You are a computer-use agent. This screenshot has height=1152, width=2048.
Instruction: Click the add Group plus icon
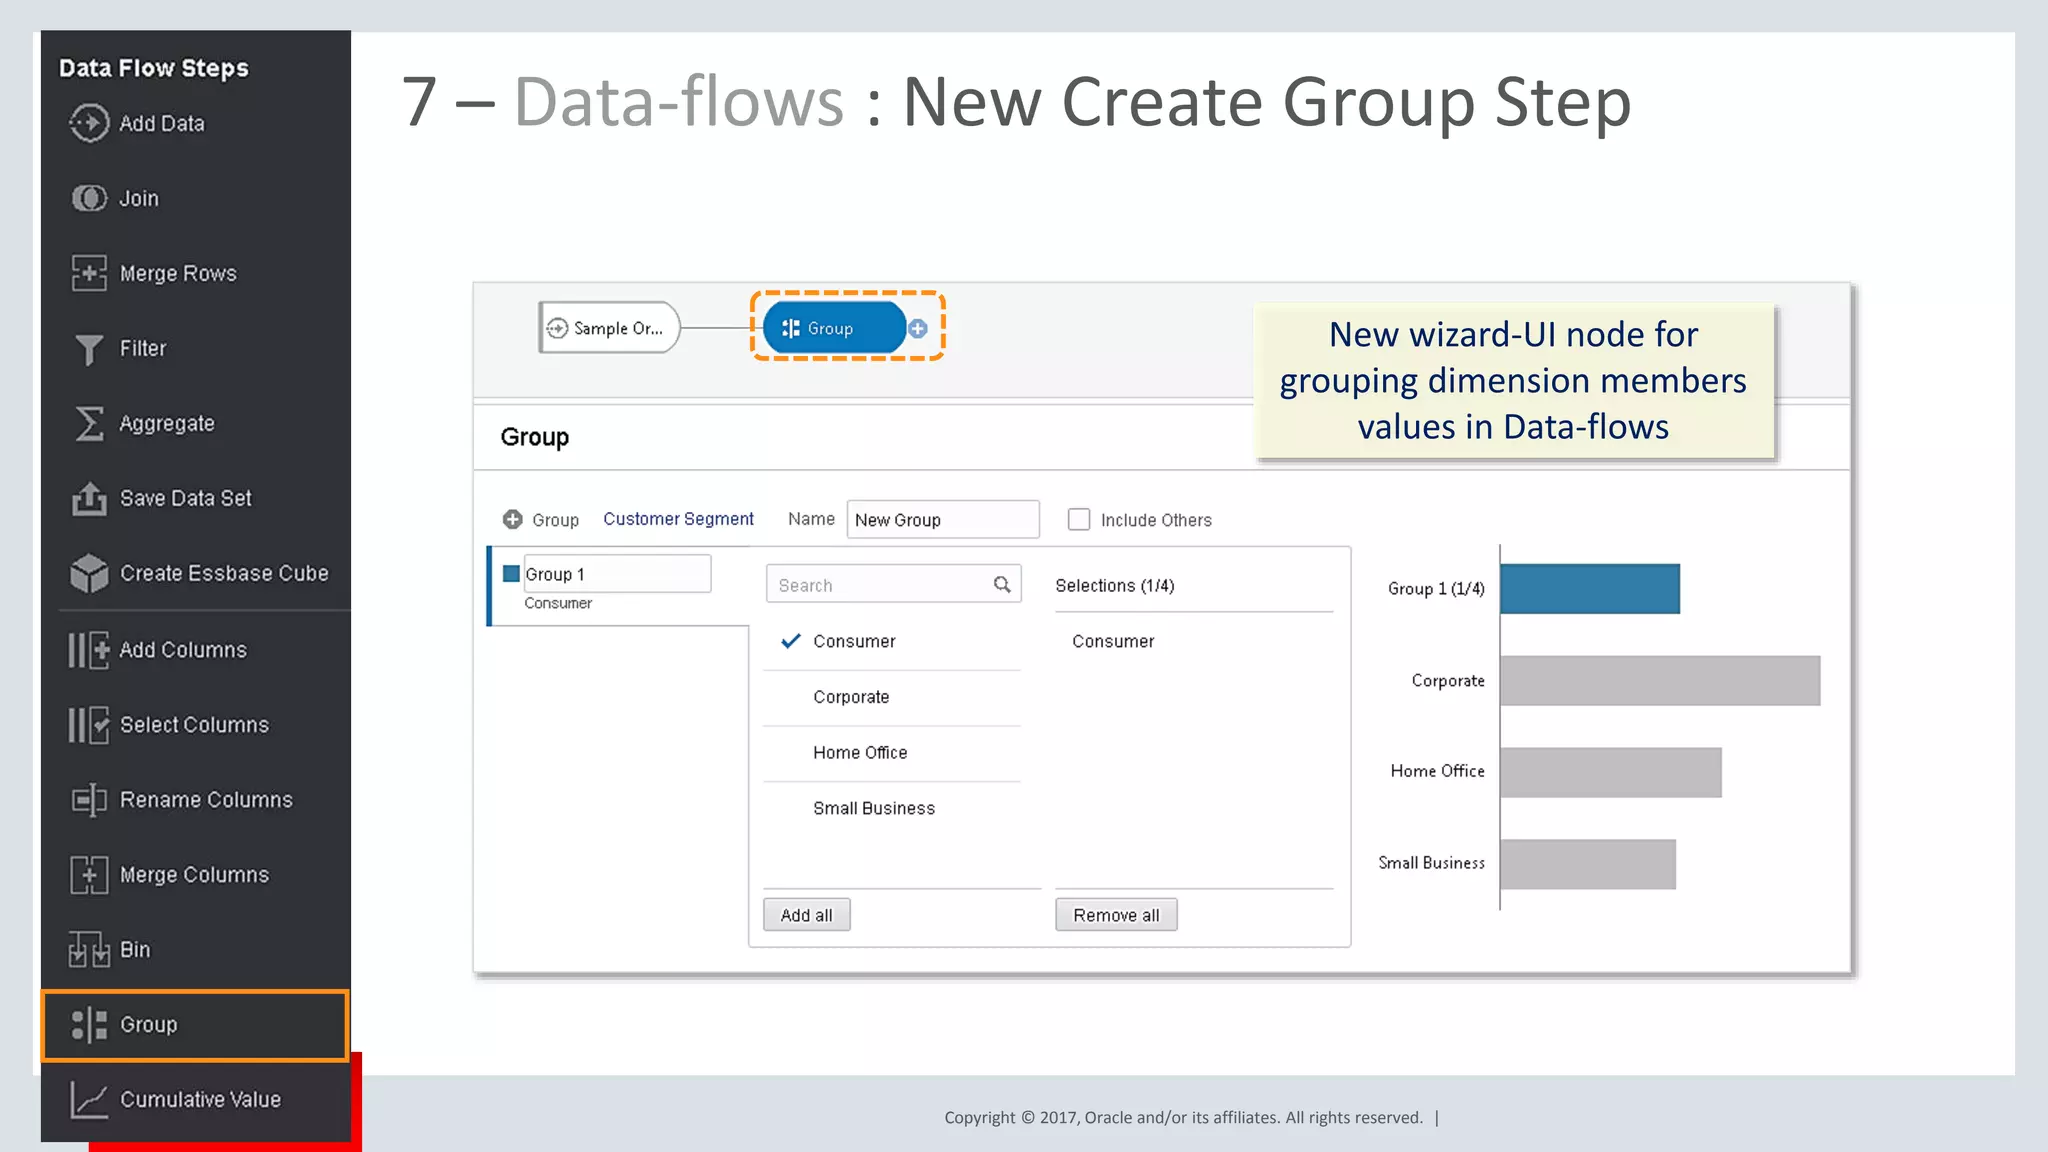coord(513,519)
